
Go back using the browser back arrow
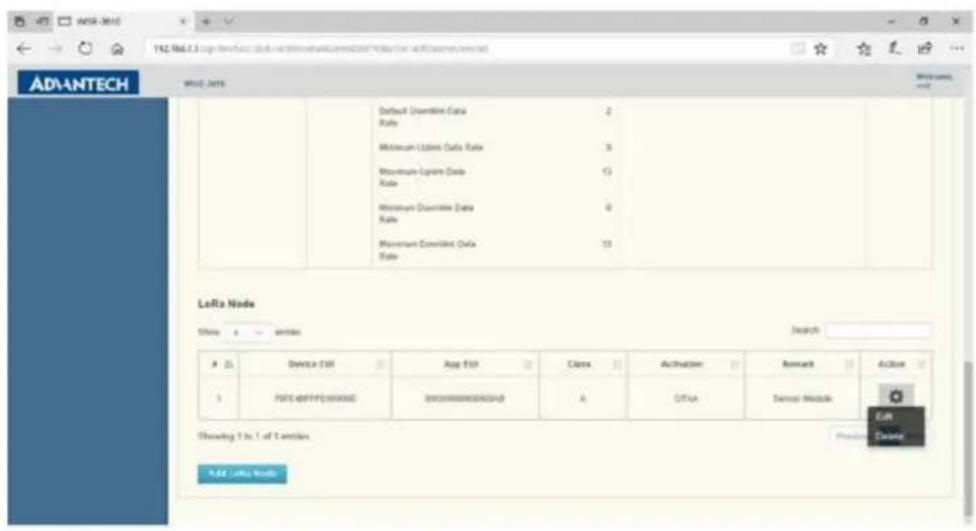point(24,49)
